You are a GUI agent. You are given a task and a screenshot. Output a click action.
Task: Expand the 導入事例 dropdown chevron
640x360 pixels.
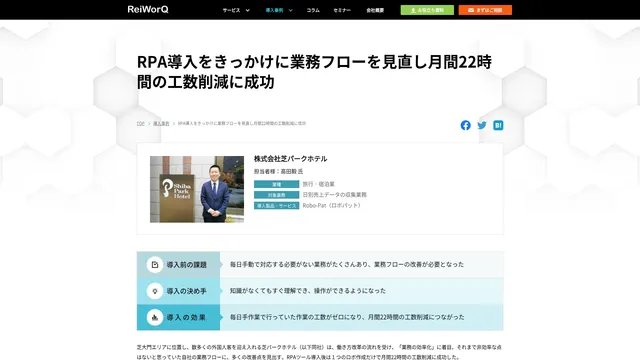[291, 10]
